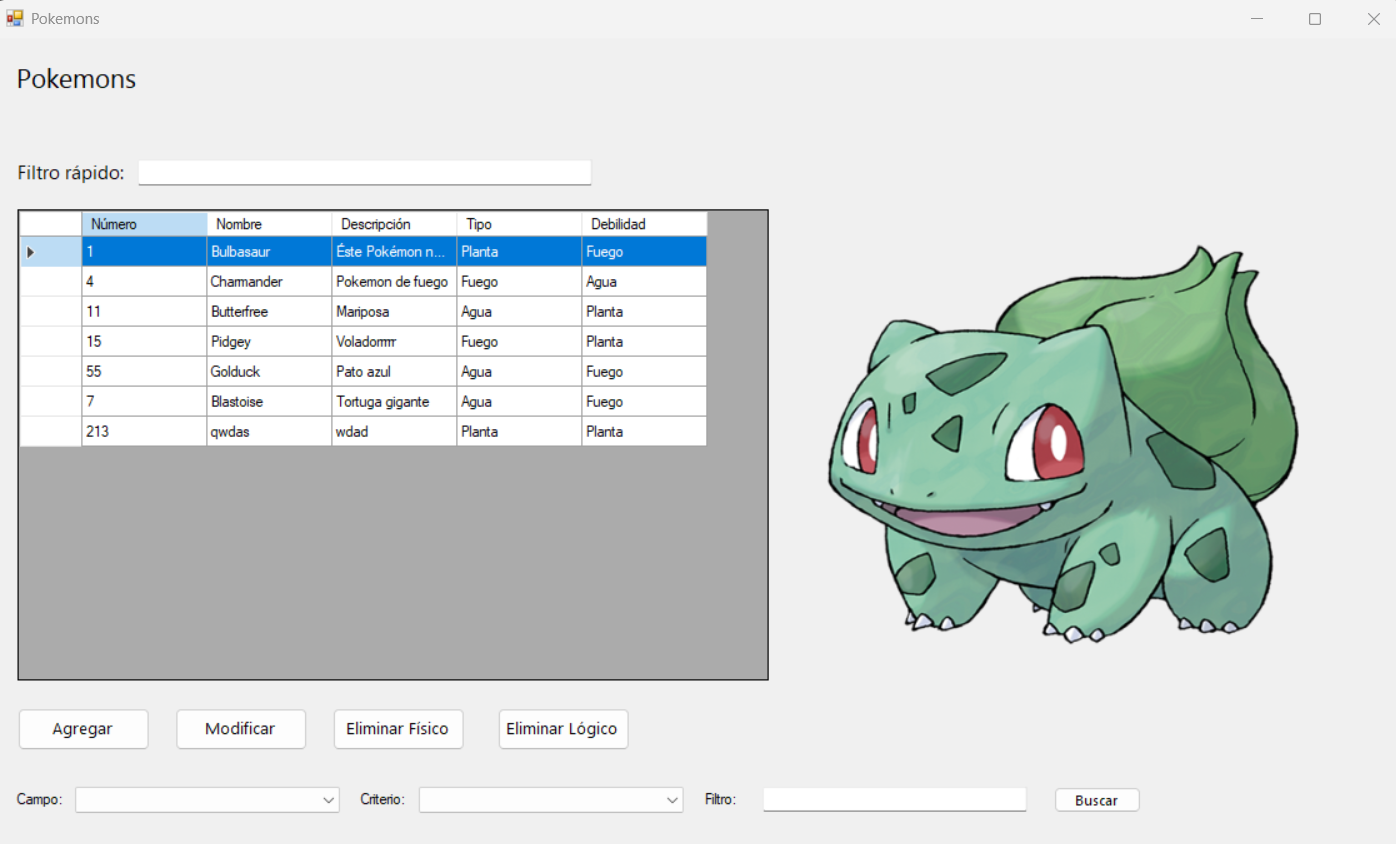Screen dimensions: 1396x844
Task: Select the Butterfree name cell
Action: pos(269,312)
